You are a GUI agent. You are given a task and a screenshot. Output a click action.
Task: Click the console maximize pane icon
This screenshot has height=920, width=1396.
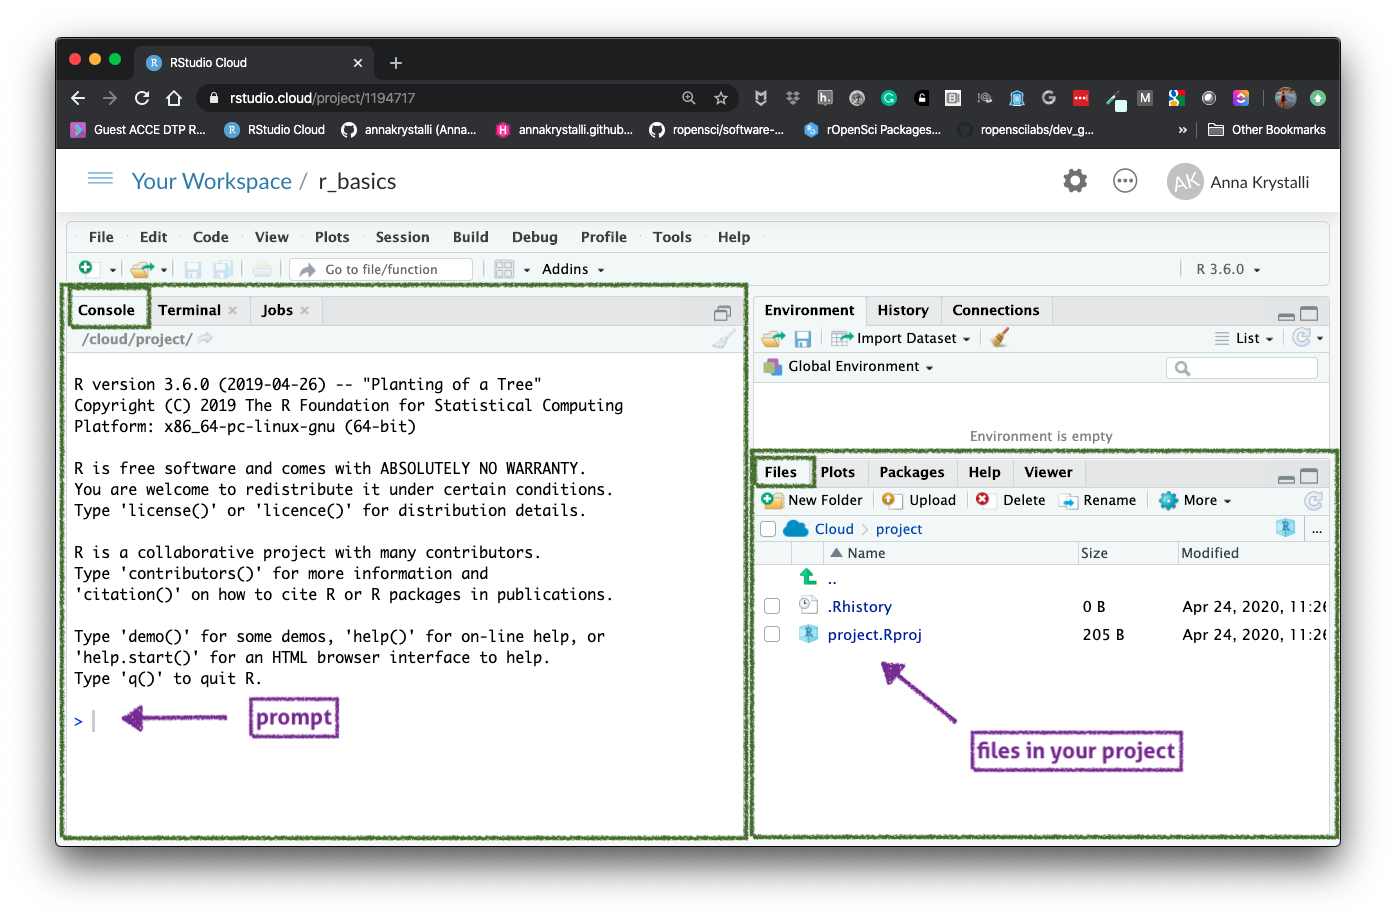(722, 313)
